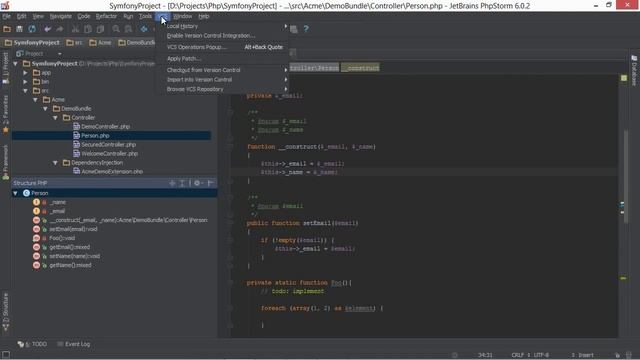Click the Cut toolbar icon
The image size is (640, 360).
pyautogui.click(x=75, y=29)
